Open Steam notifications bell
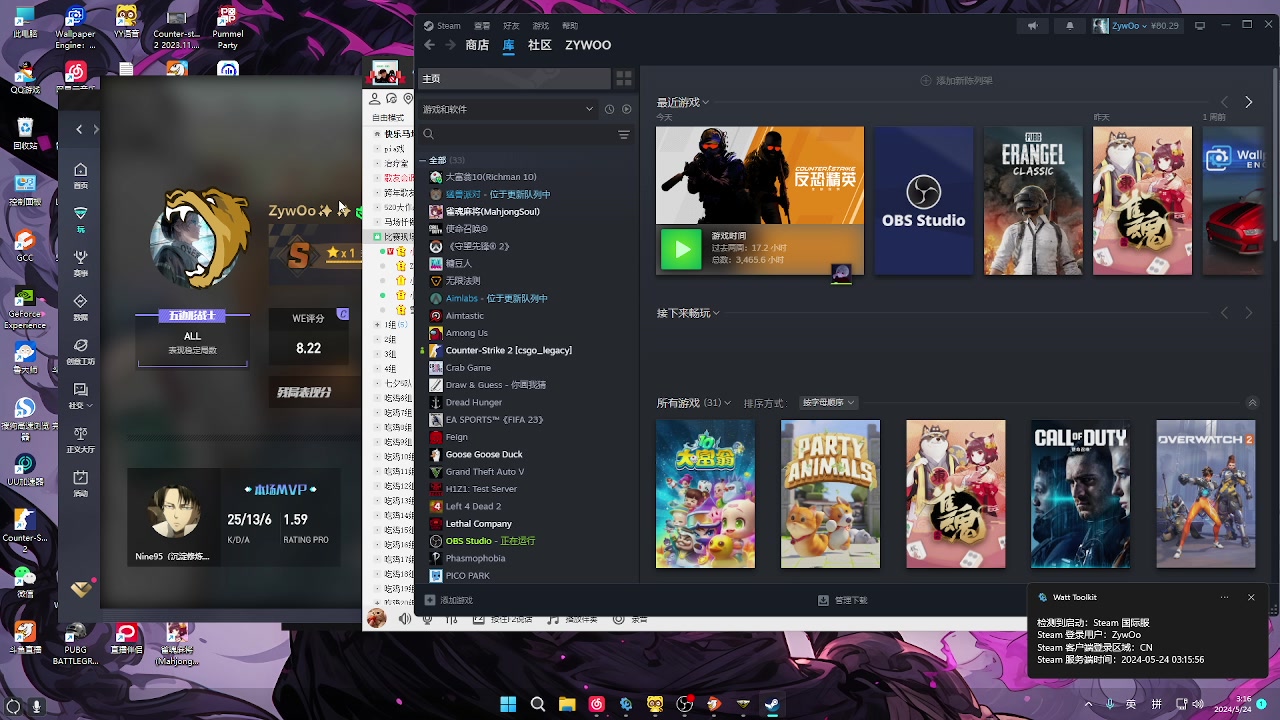The height and width of the screenshot is (720, 1280). coord(1070,26)
